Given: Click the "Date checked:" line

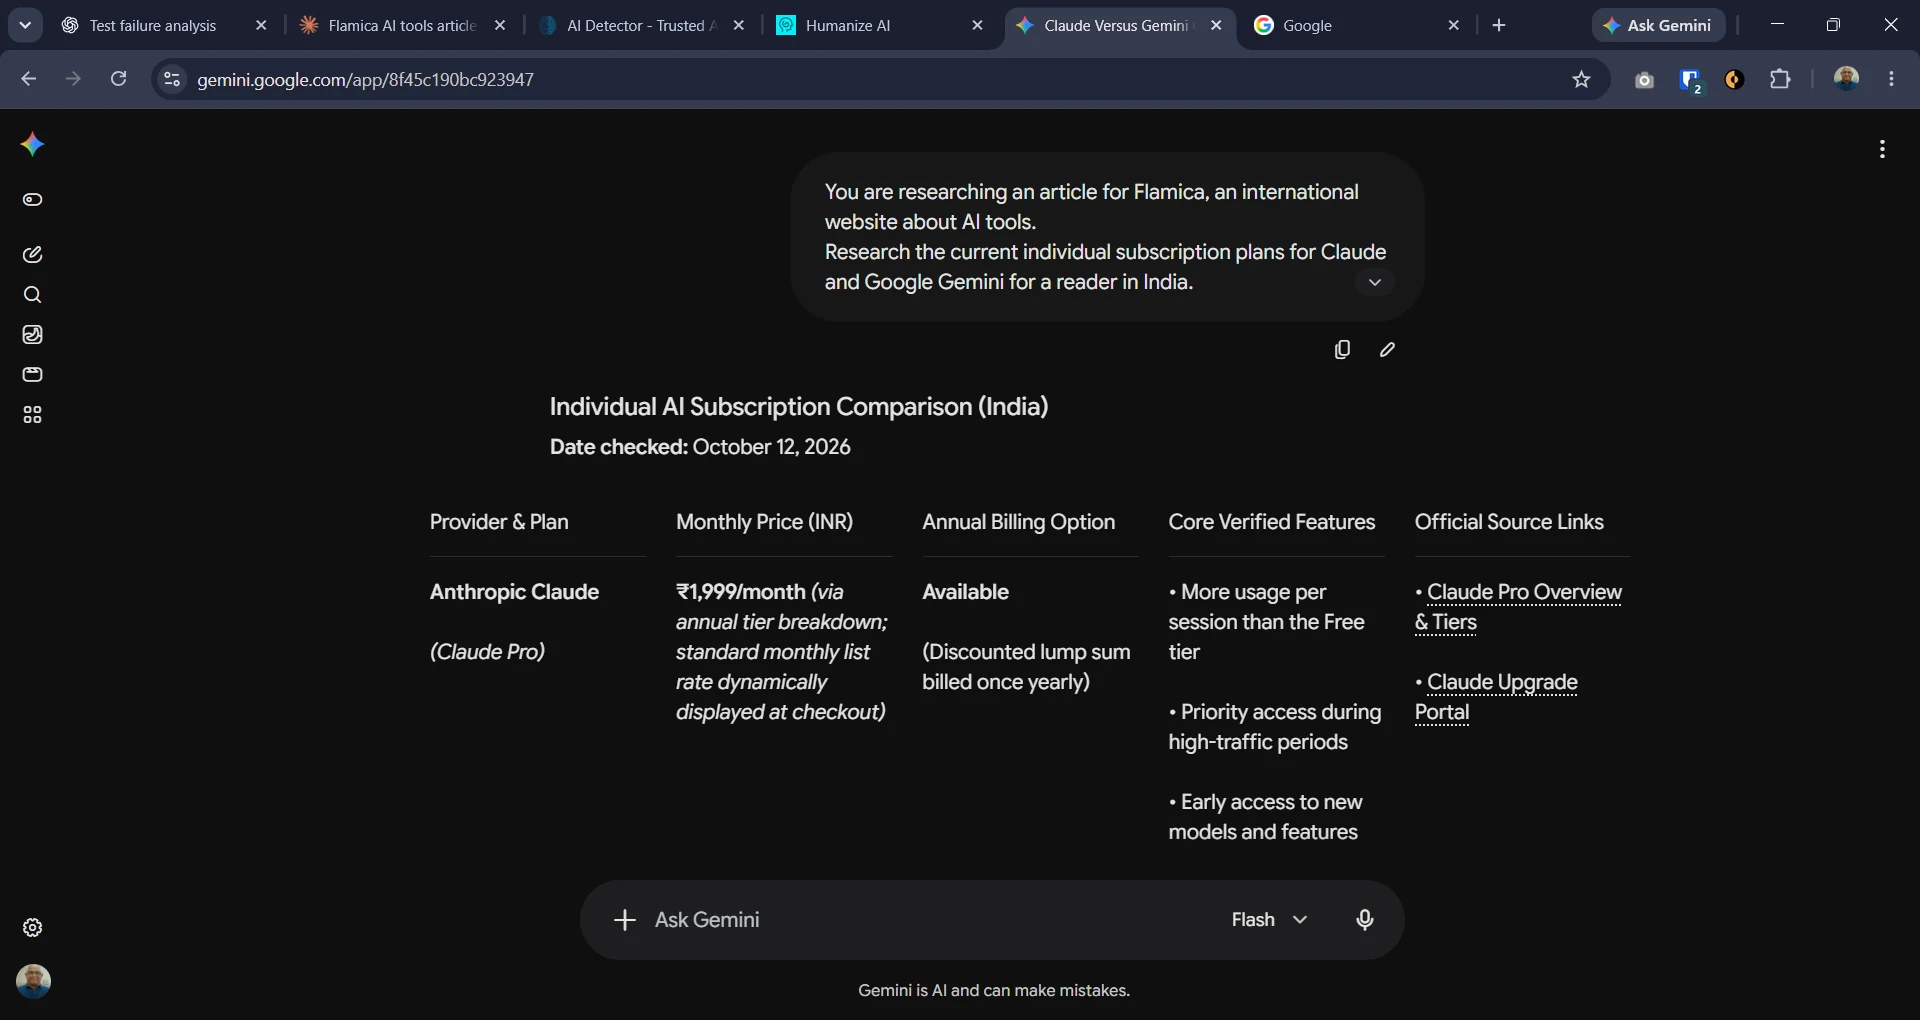Looking at the screenshot, I should [700, 447].
